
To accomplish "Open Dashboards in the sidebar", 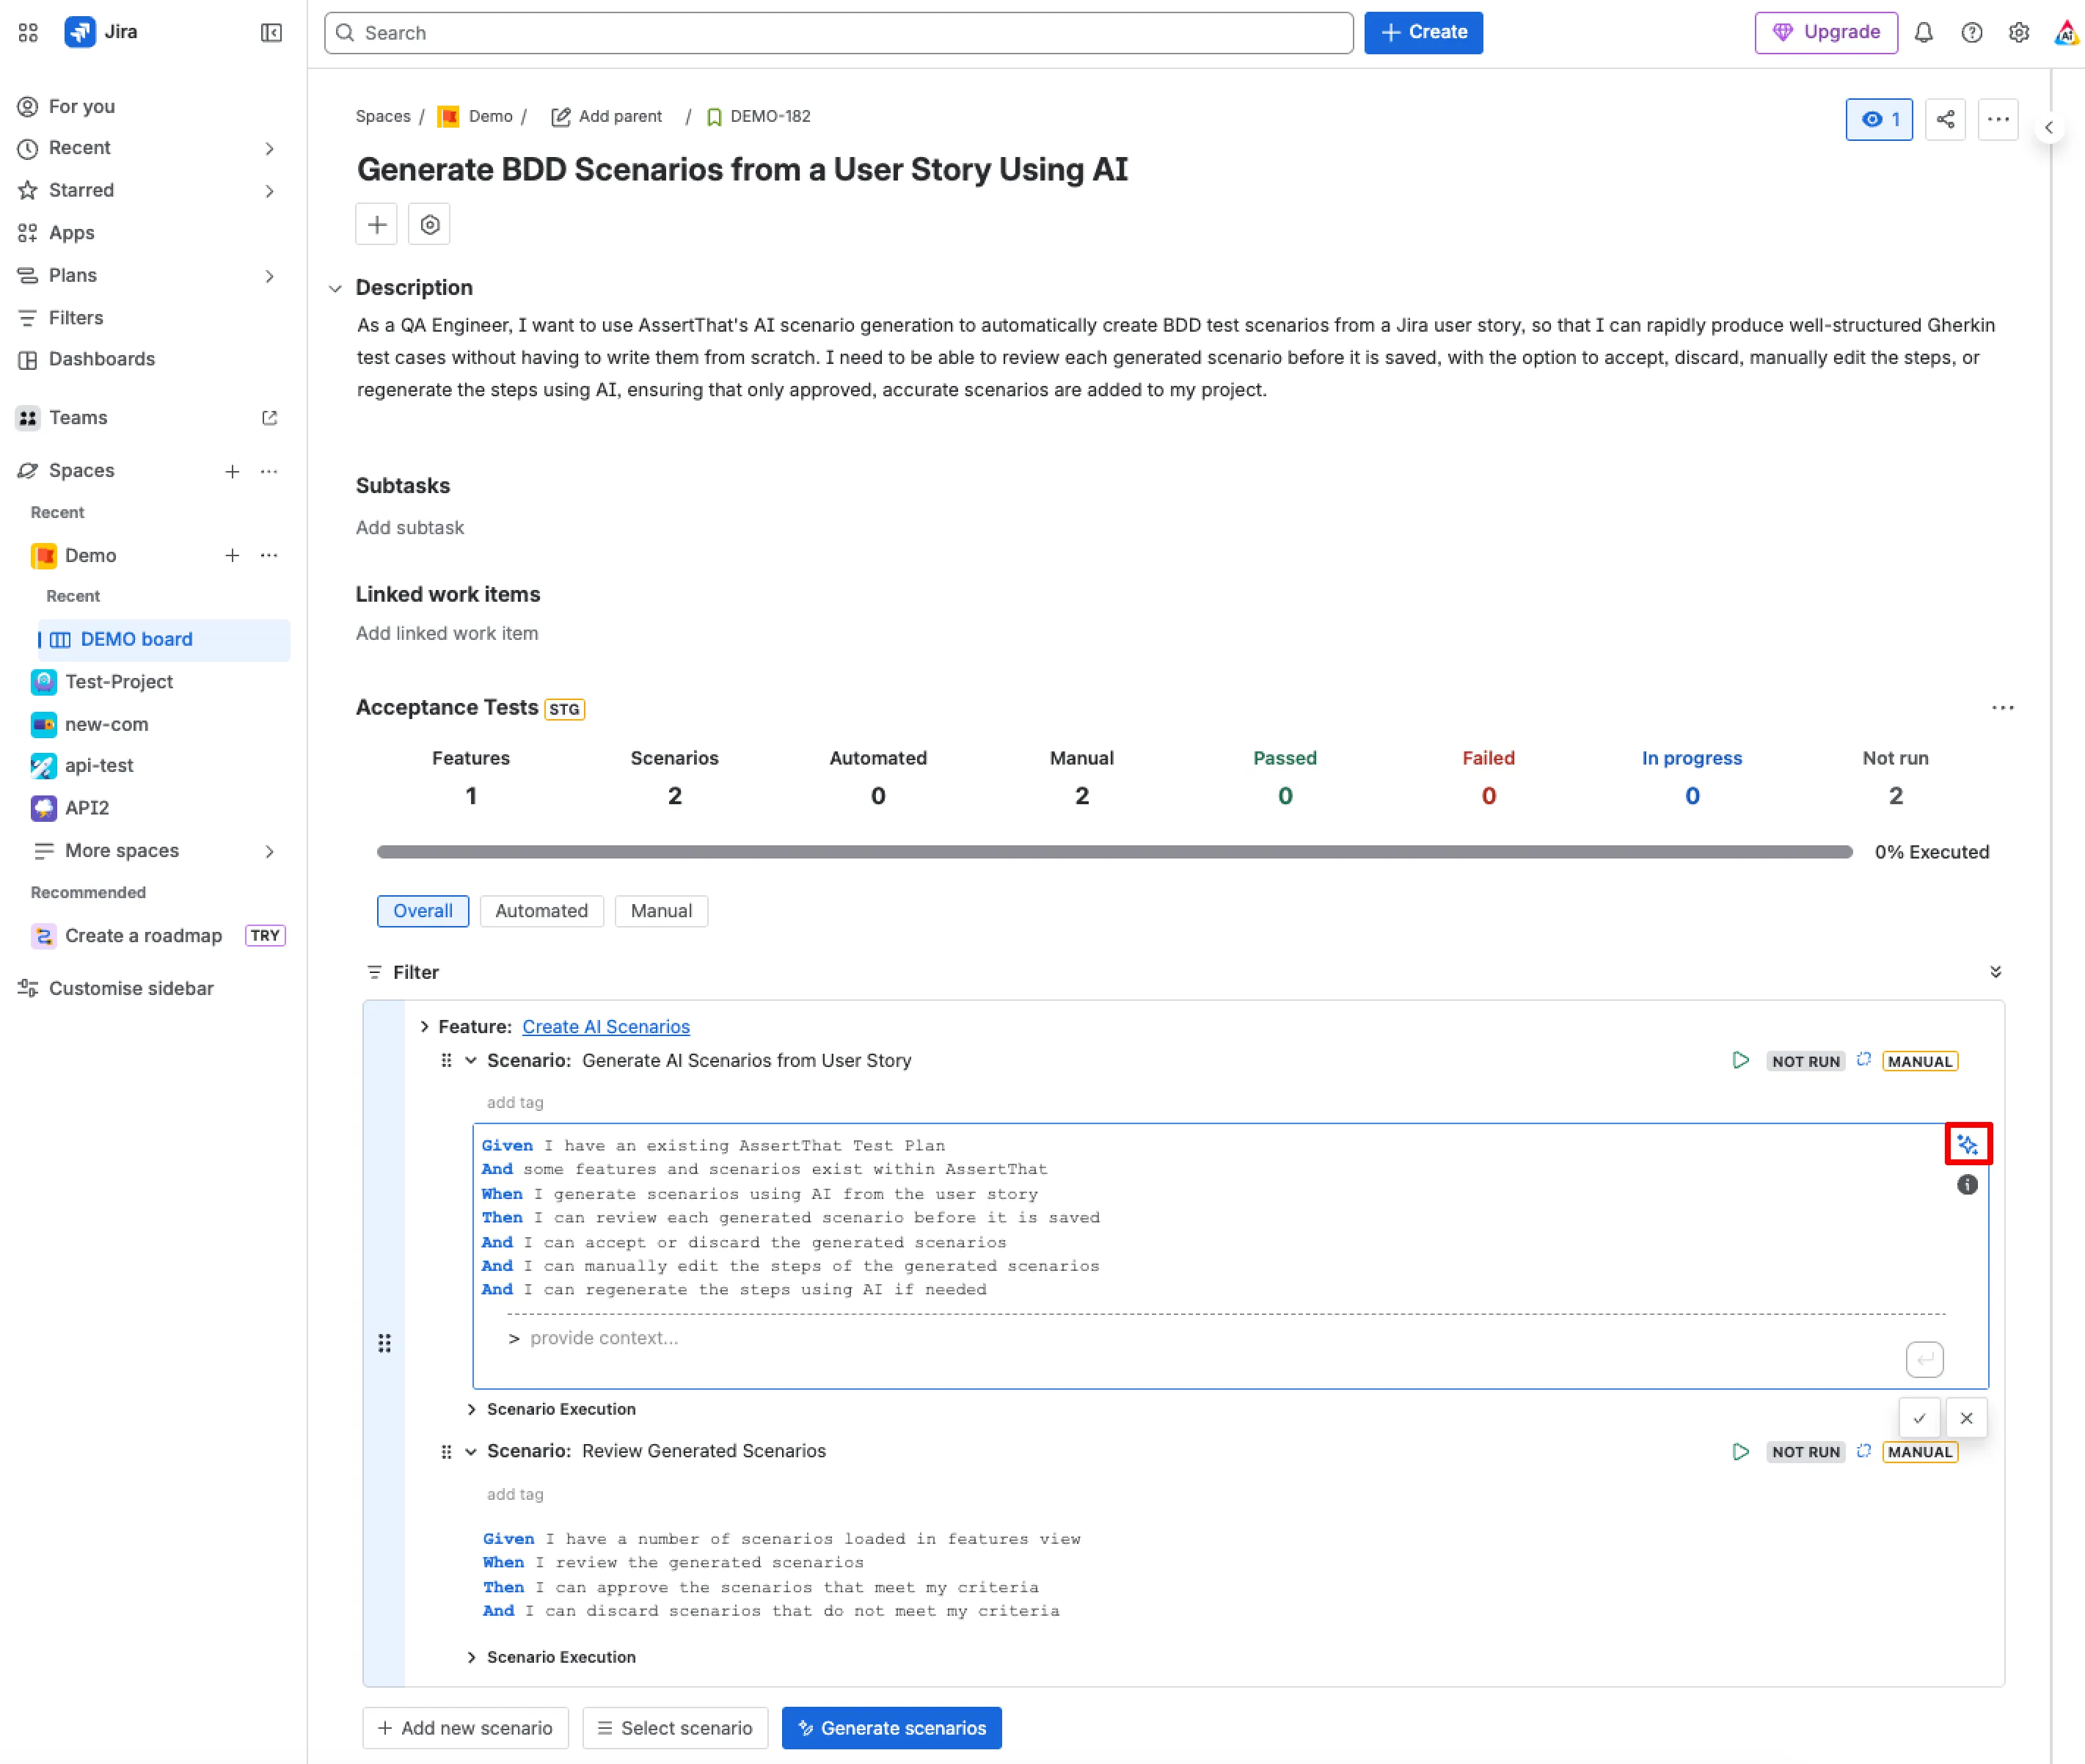I will point(101,359).
